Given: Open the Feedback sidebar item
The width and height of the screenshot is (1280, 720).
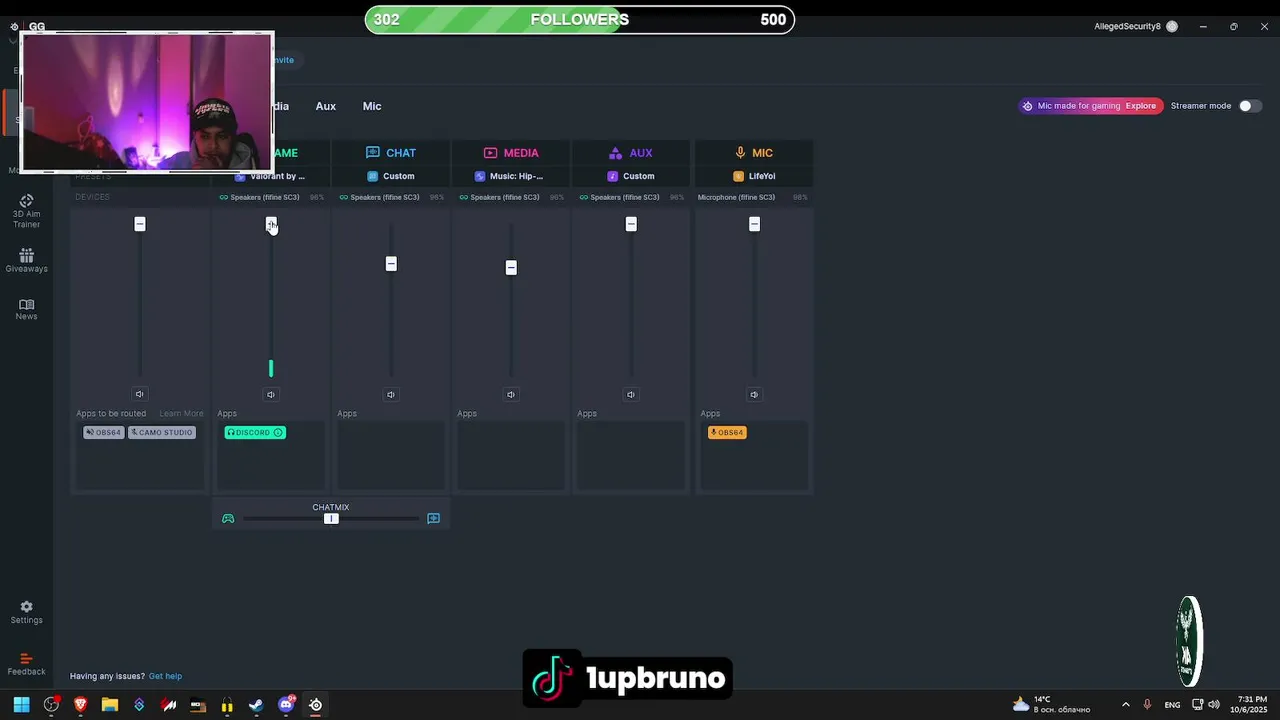Looking at the screenshot, I should click(26, 665).
